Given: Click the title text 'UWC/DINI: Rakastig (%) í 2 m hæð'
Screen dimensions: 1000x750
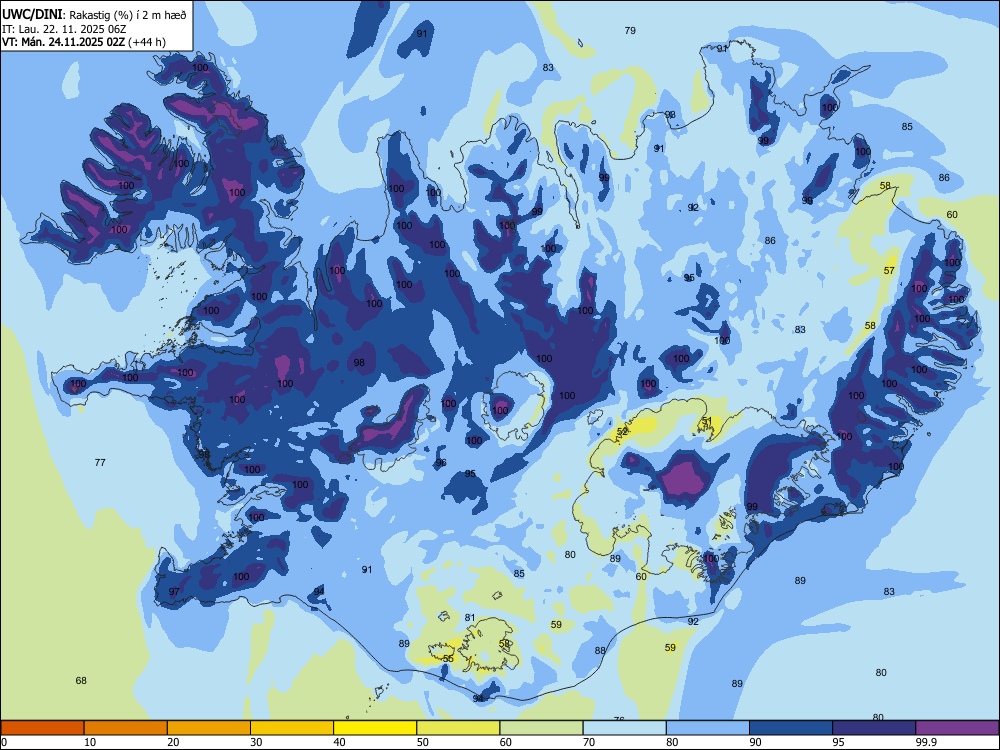Looking at the screenshot, I should click(x=94, y=15).
